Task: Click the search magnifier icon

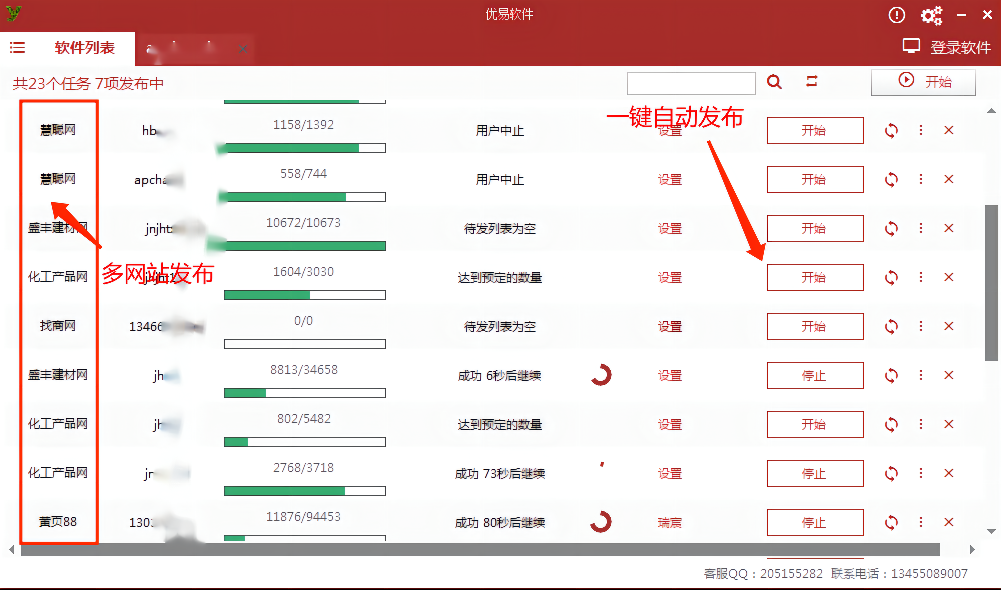Action: point(774,82)
